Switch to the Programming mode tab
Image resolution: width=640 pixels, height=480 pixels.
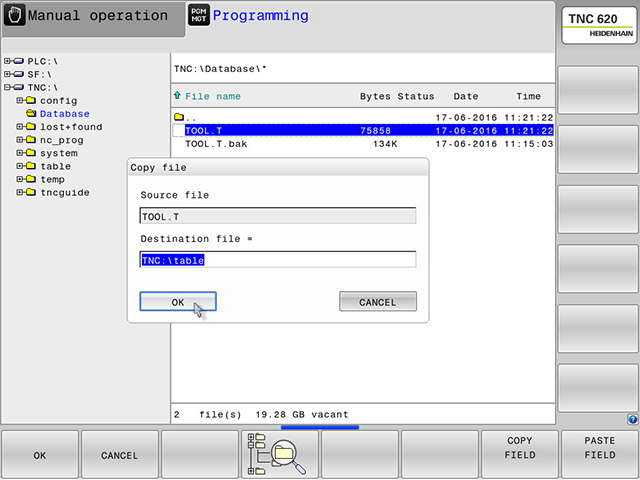tap(261, 17)
